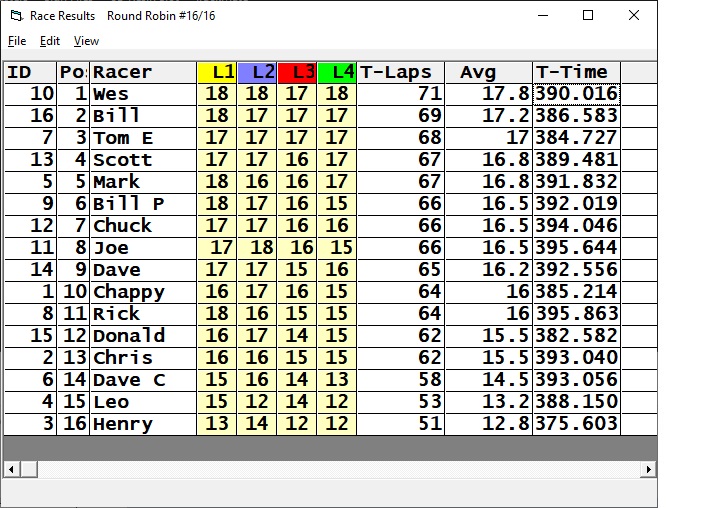Click the green L4 lane column header
This screenshot has height=508, width=708.
click(337, 72)
